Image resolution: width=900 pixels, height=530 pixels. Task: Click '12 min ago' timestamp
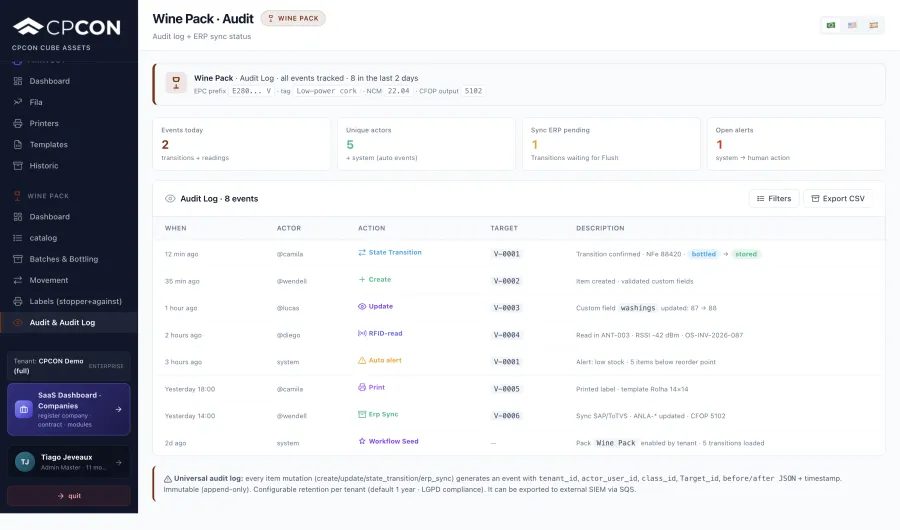181,254
